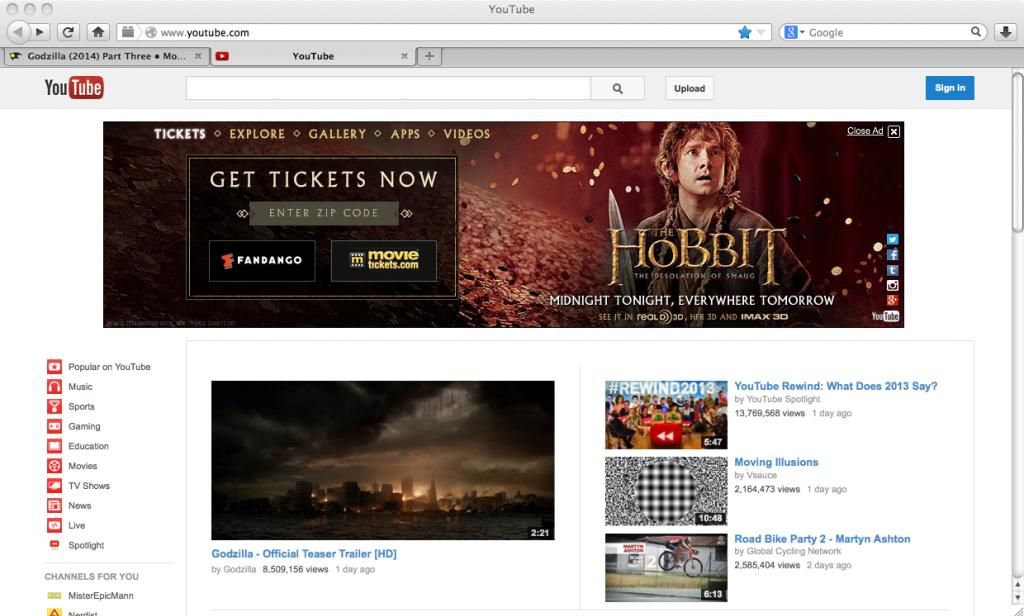Open a new tab with plus button
Viewport: 1024px width, 616px height.
tap(429, 56)
